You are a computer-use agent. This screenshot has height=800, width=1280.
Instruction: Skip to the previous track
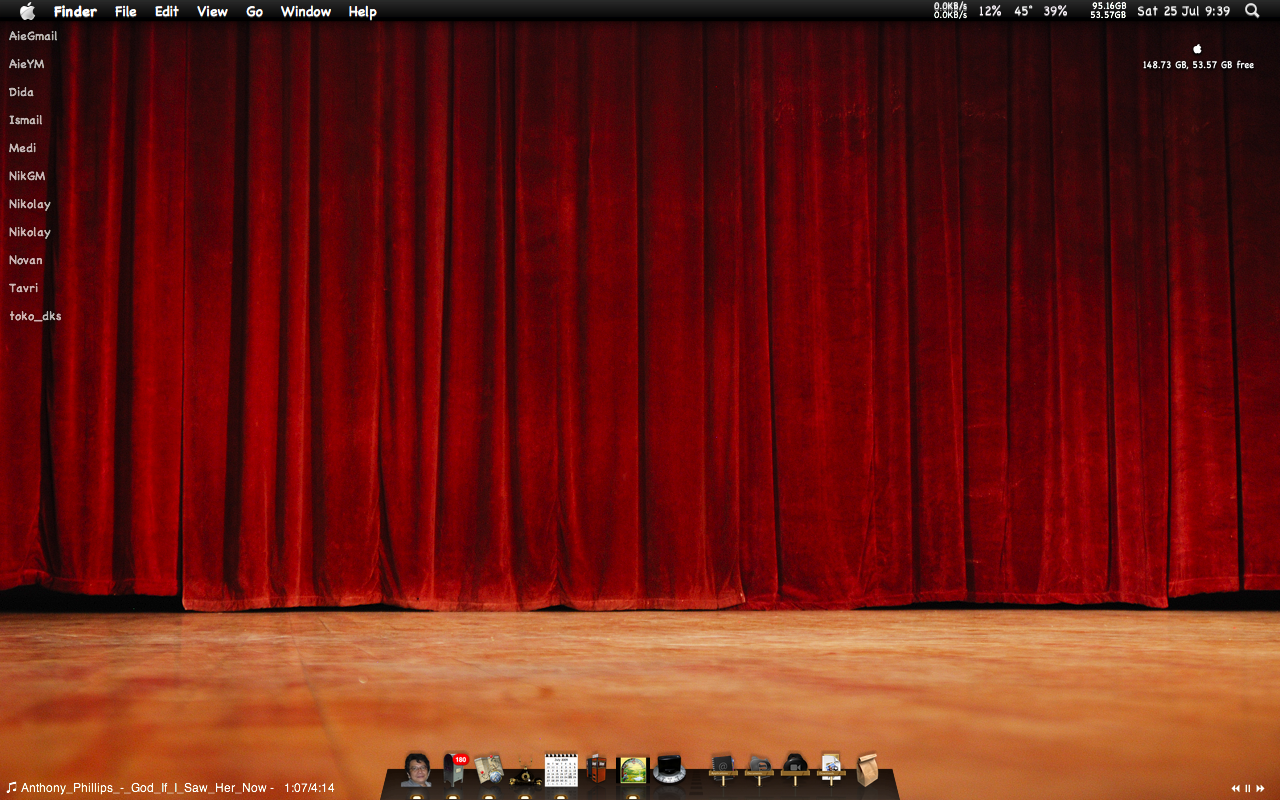click(1237, 789)
